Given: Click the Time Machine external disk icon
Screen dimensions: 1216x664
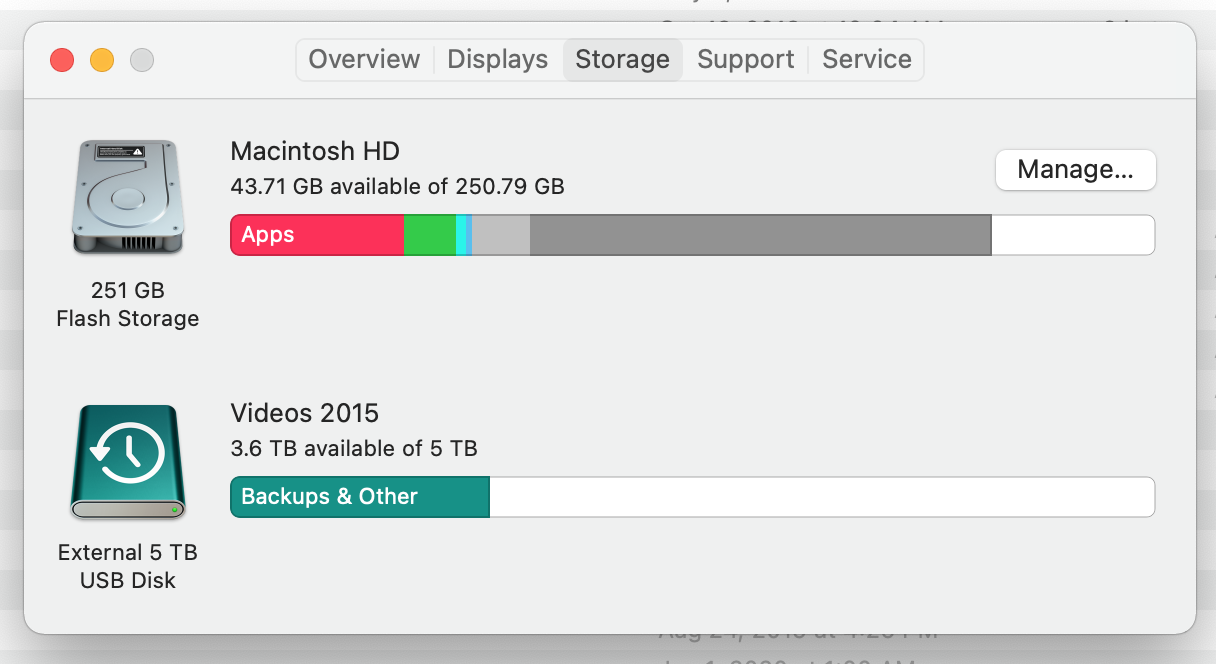Looking at the screenshot, I should coord(127,461).
